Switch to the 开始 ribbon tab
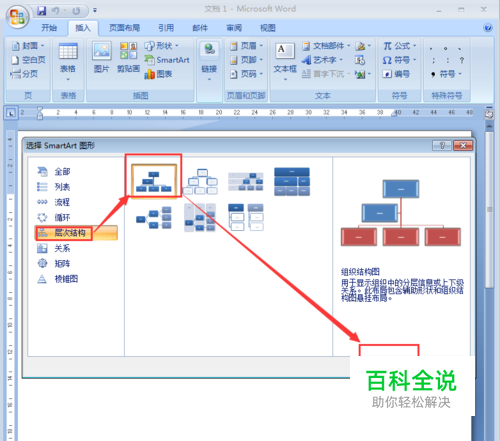The width and height of the screenshot is (500, 441). coord(49,28)
